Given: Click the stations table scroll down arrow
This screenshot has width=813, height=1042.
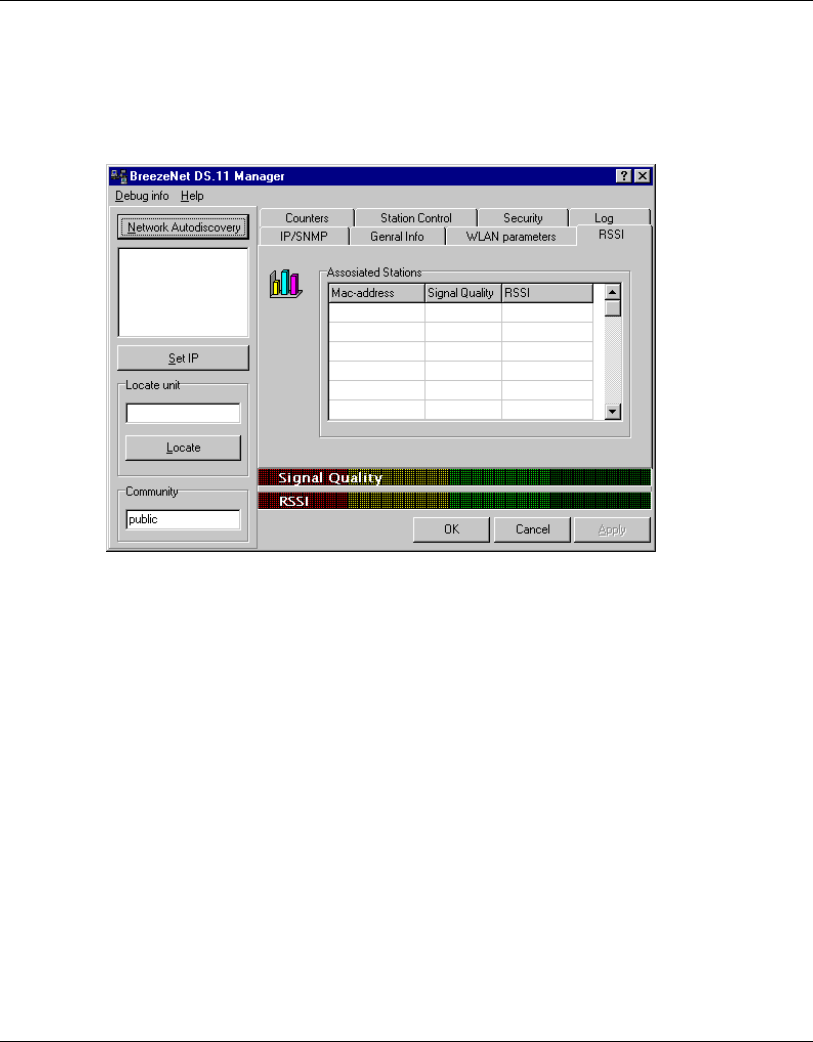Looking at the screenshot, I should click(612, 412).
